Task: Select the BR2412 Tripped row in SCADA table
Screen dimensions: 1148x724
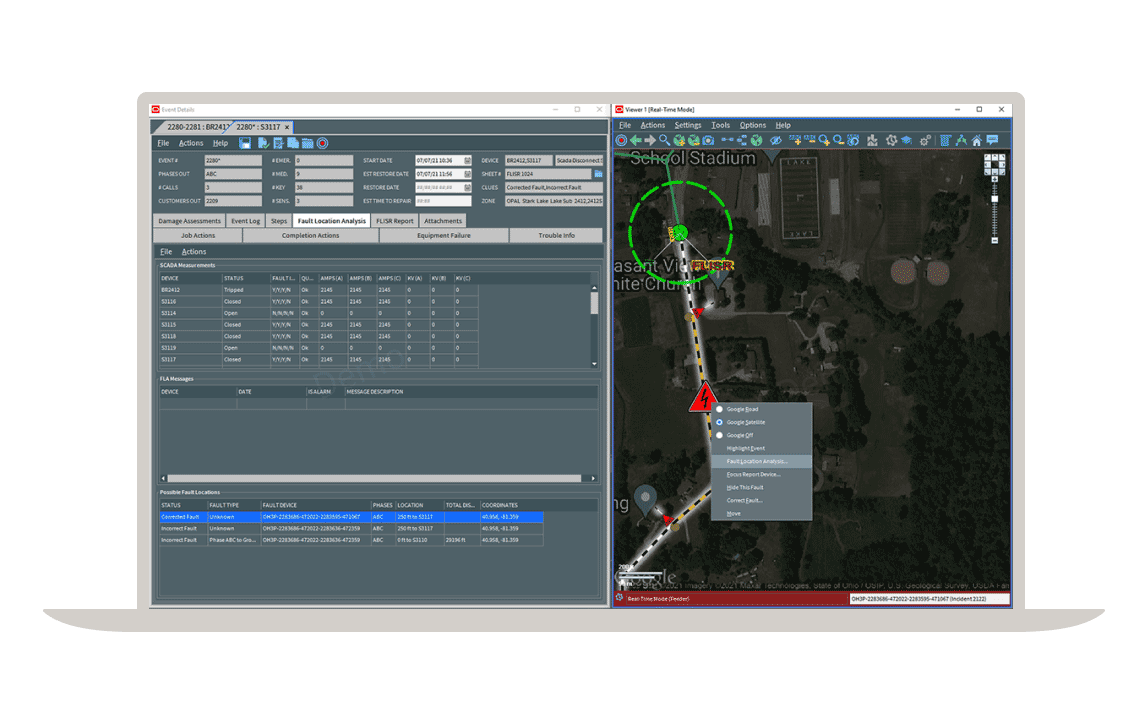Action: point(318,290)
